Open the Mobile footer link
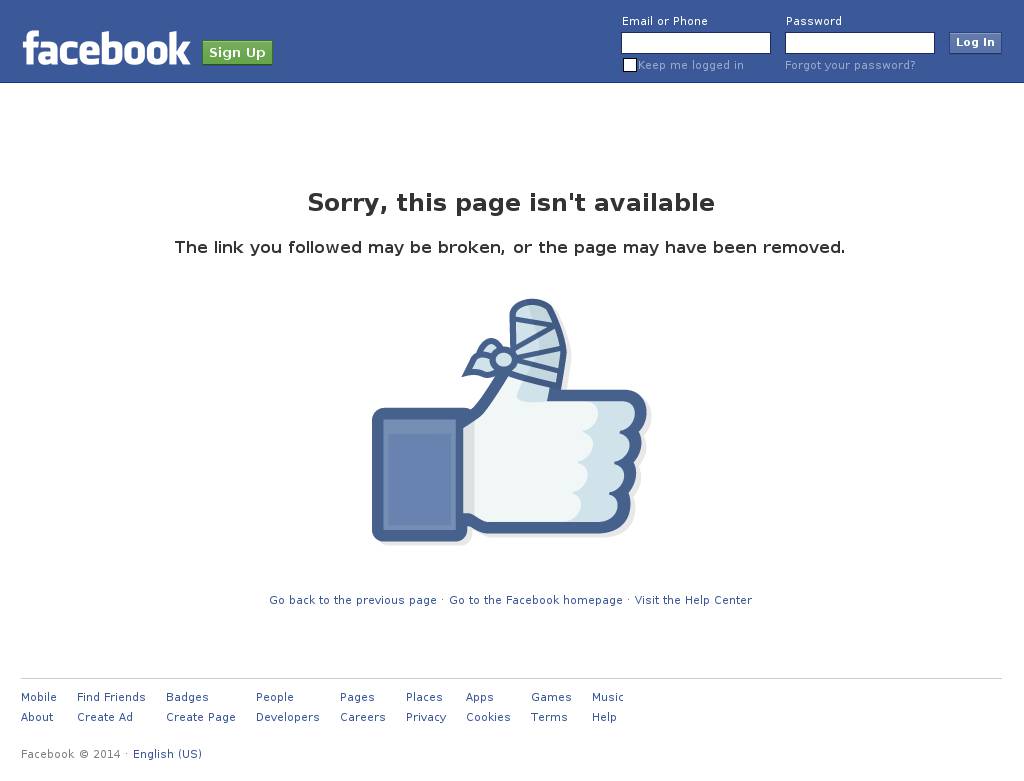The width and height of the screenshot is (1024, 781). (x=39, y=697)
